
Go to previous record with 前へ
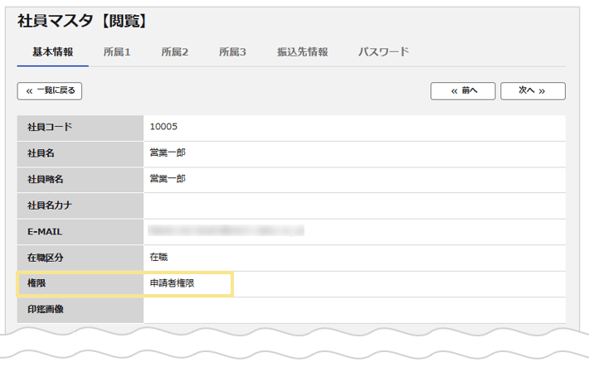(463, 91)
